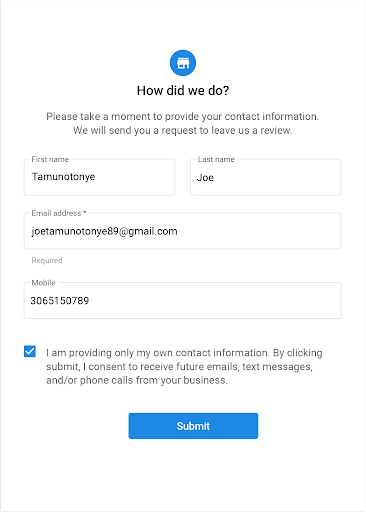Click the "submit, I consent to receive" text line
Image resolution: width=366 pixels, height=512 pixels.
coord(179,367)
